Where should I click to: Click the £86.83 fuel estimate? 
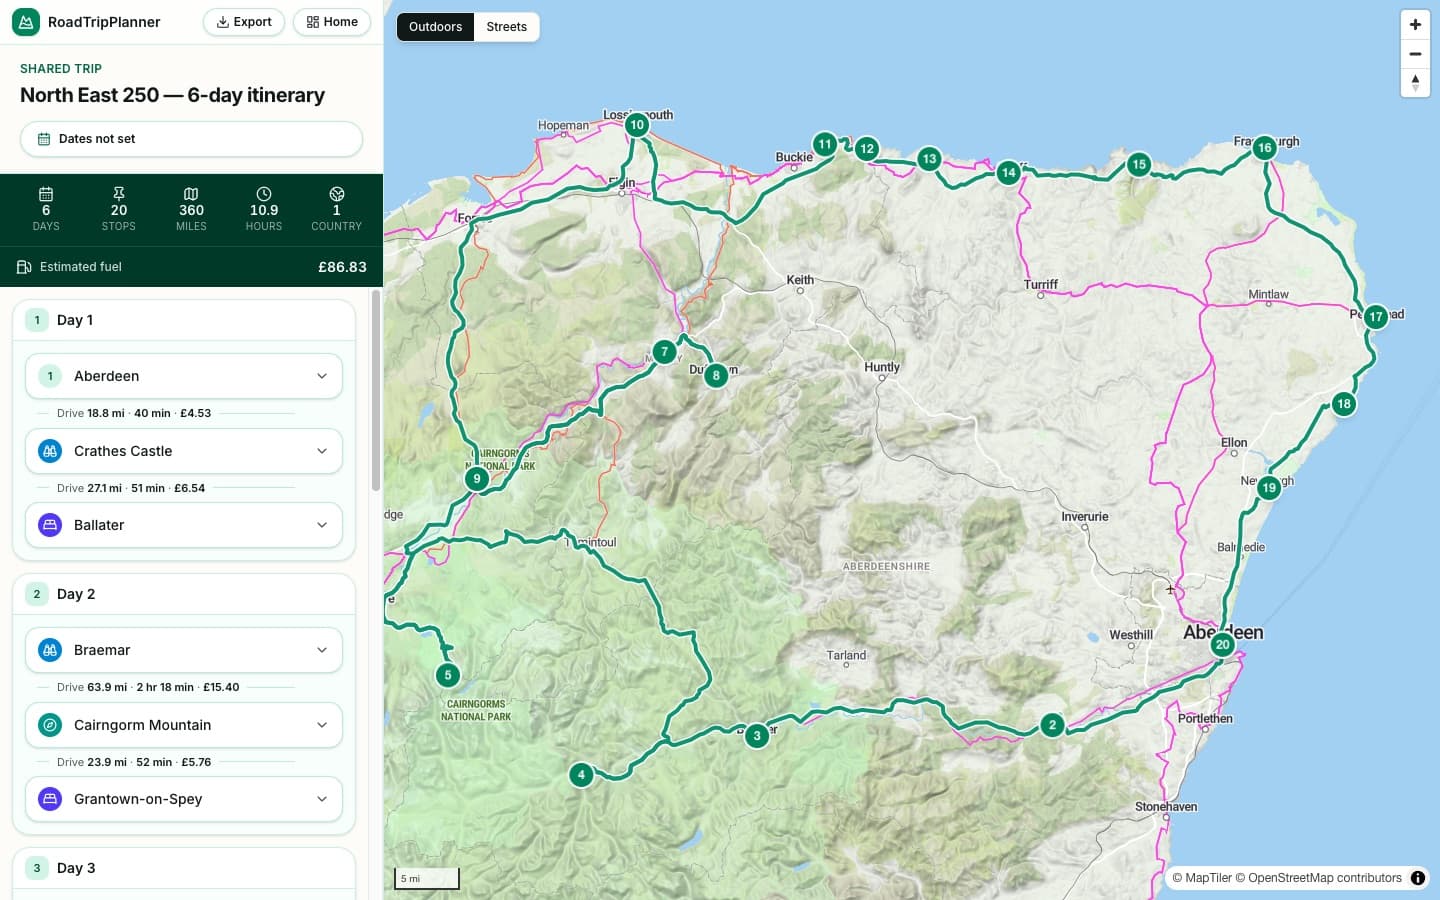click(x=342, y=267)
